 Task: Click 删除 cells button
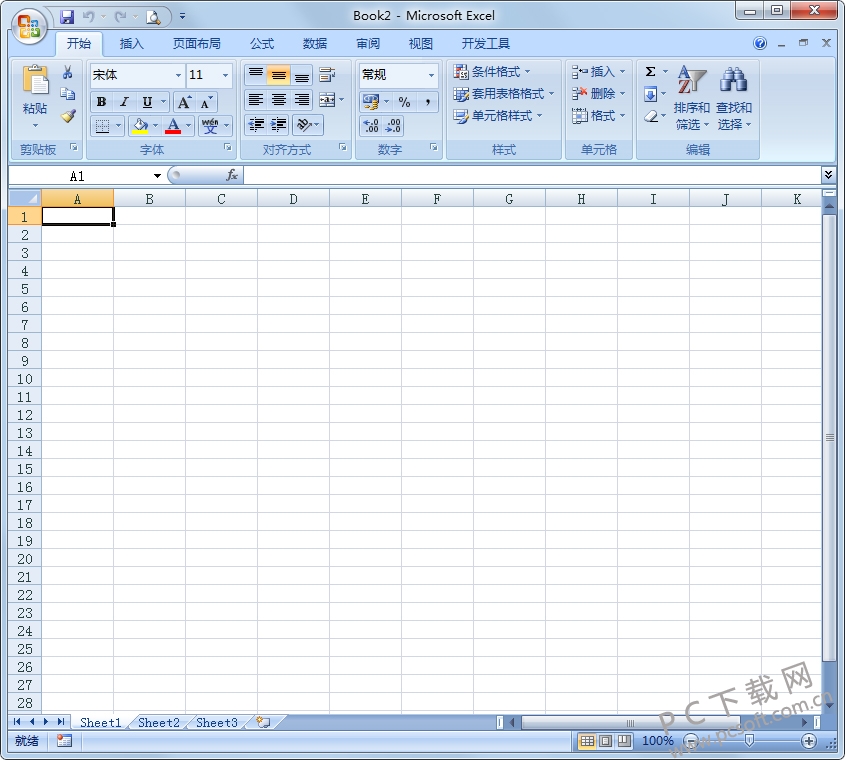coord(598,94)
